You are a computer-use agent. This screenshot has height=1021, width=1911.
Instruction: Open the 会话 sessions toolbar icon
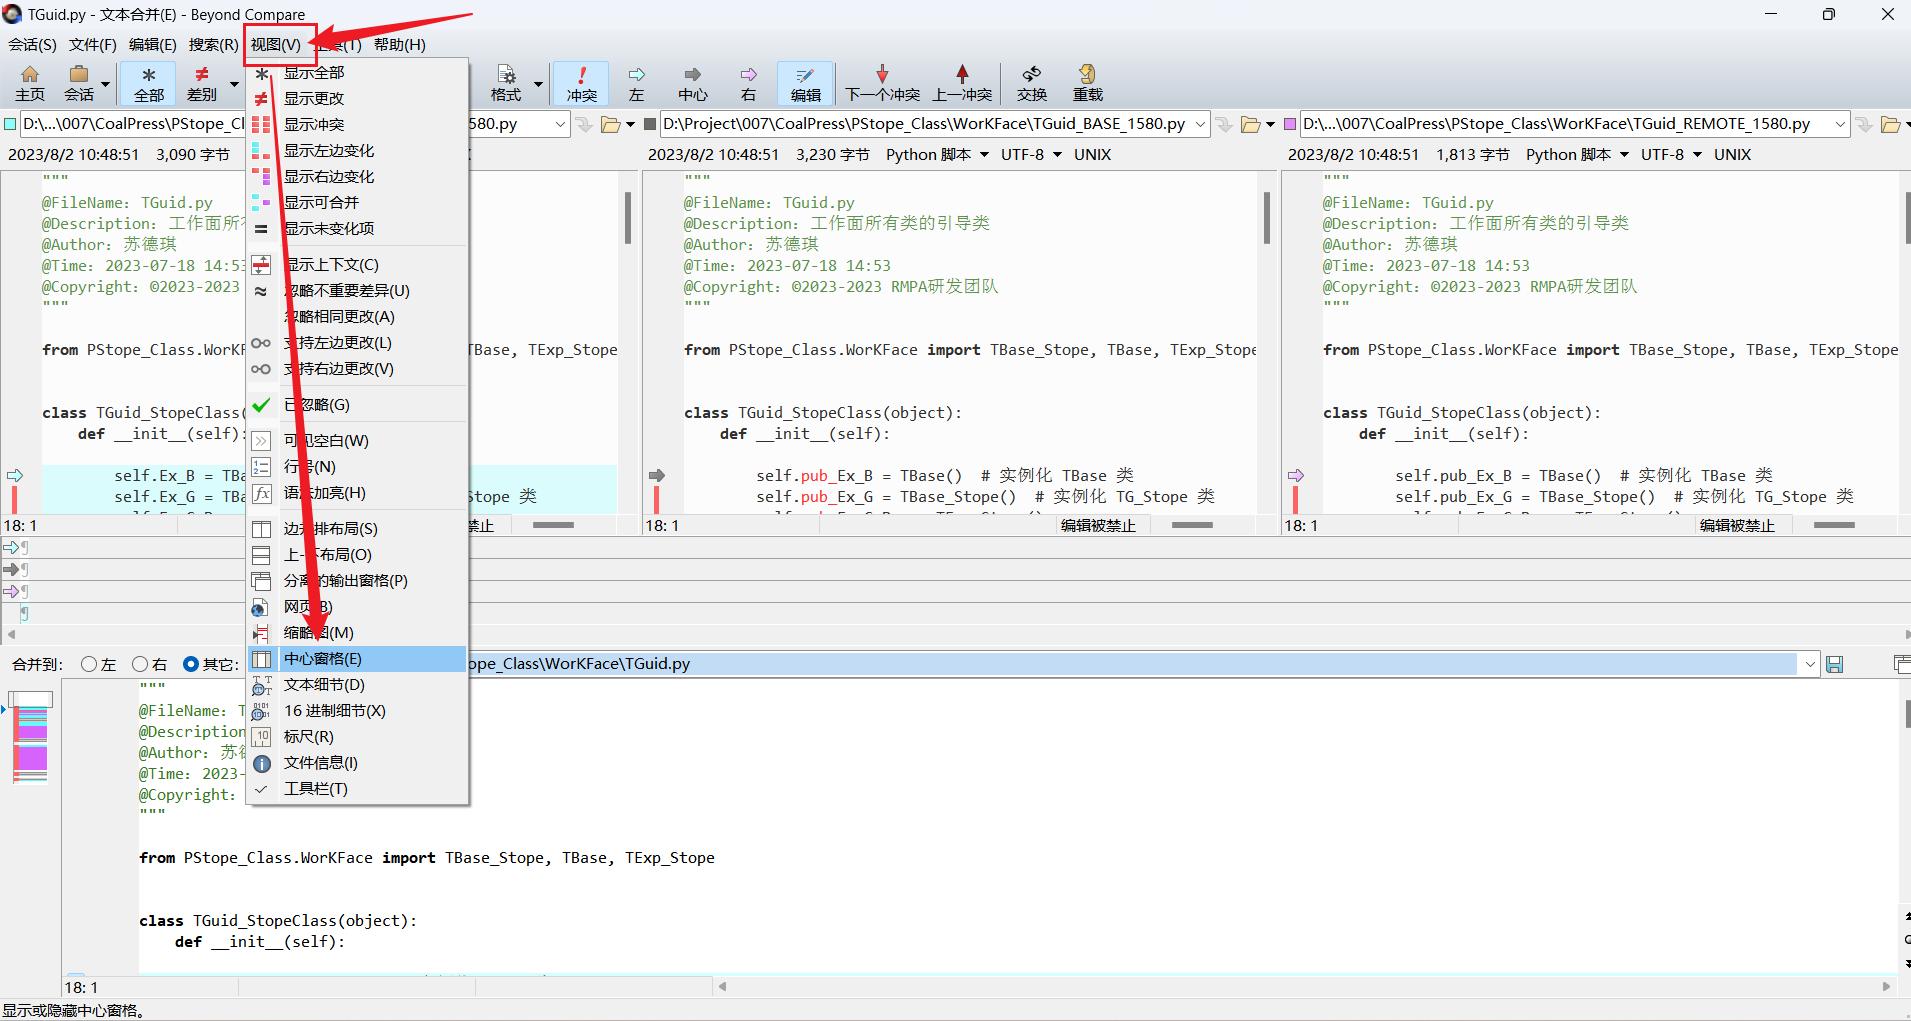pyautogui.click(x=79, y=83)
